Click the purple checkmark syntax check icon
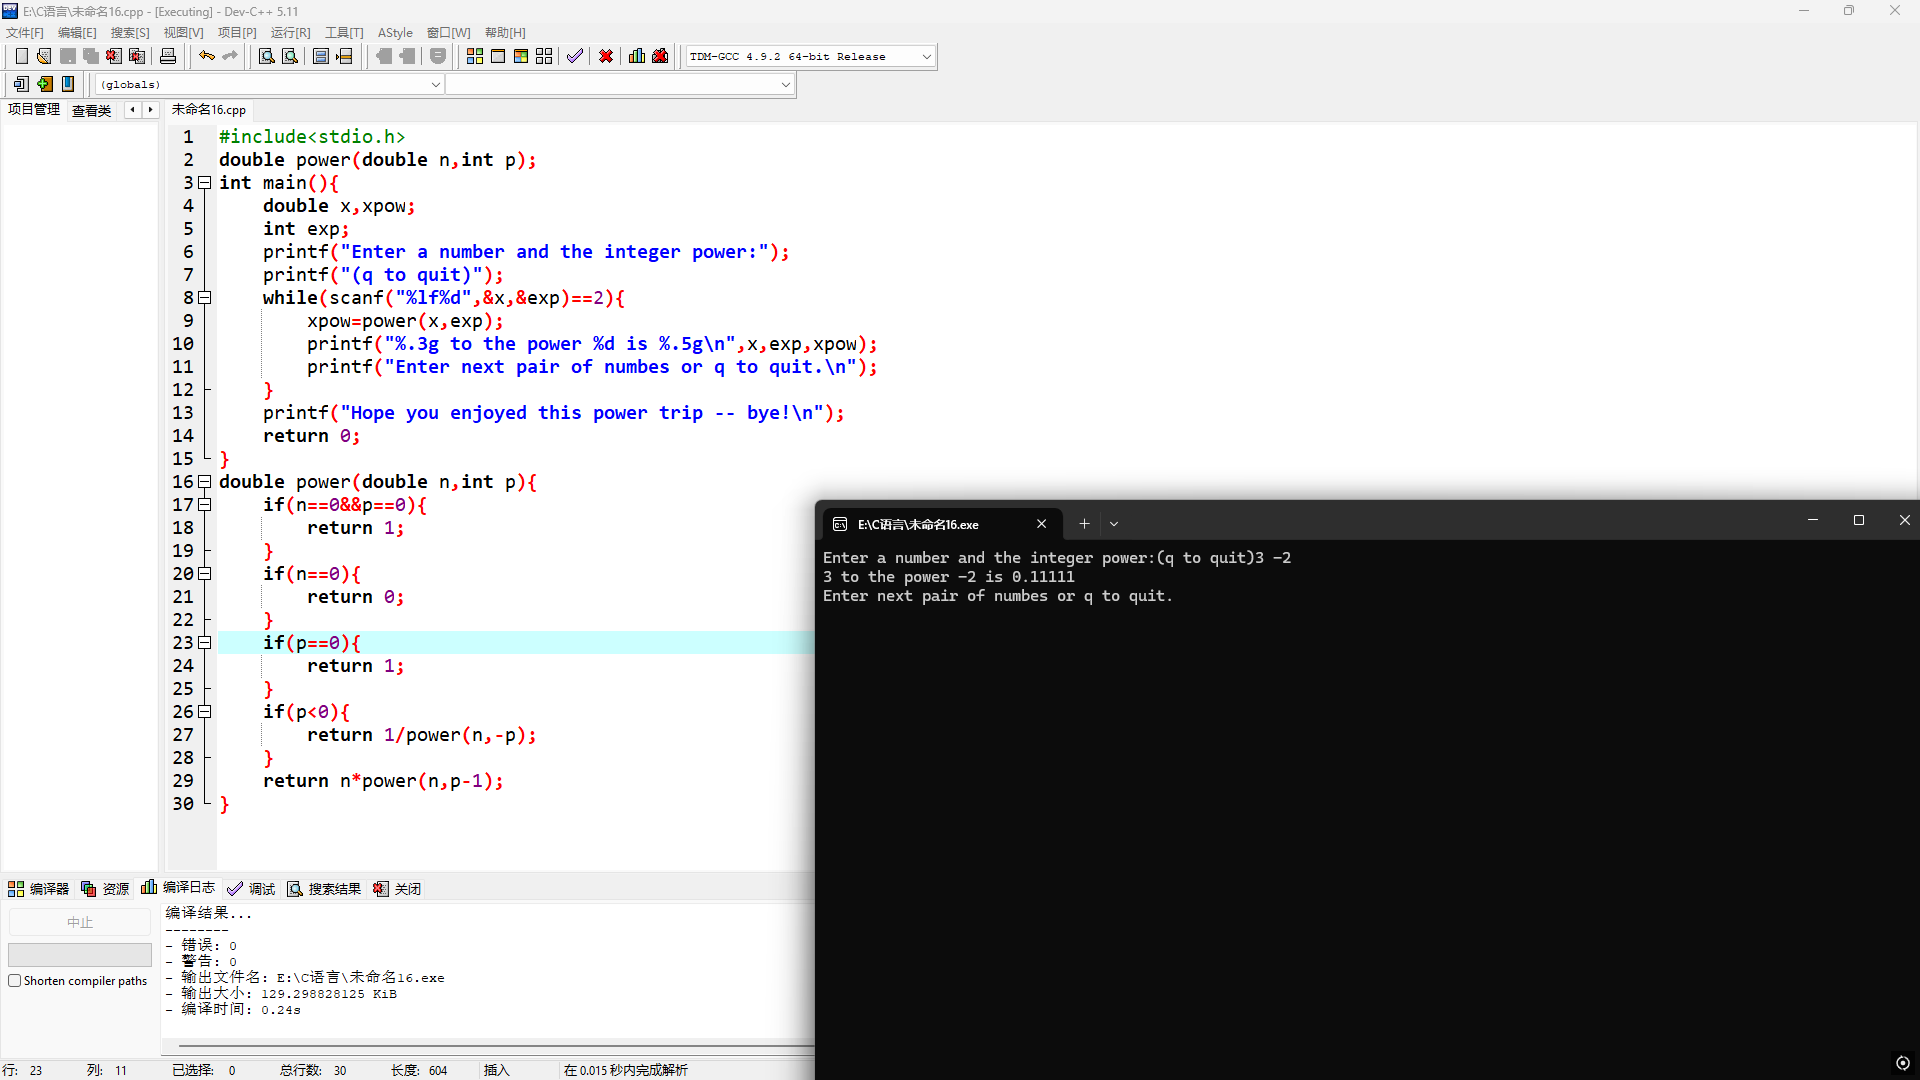The image size is (1920, 1080). [x=575, y=56]
